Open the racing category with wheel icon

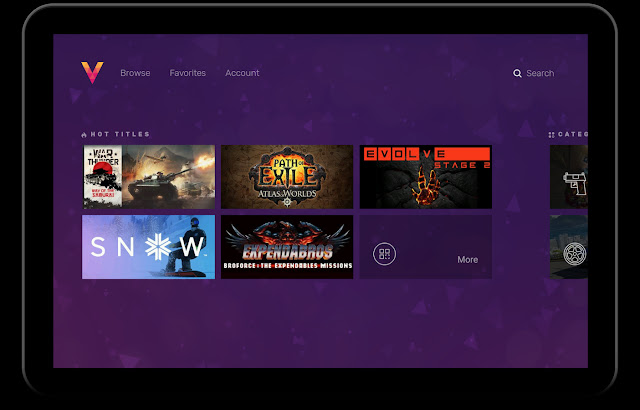(569, 247)
